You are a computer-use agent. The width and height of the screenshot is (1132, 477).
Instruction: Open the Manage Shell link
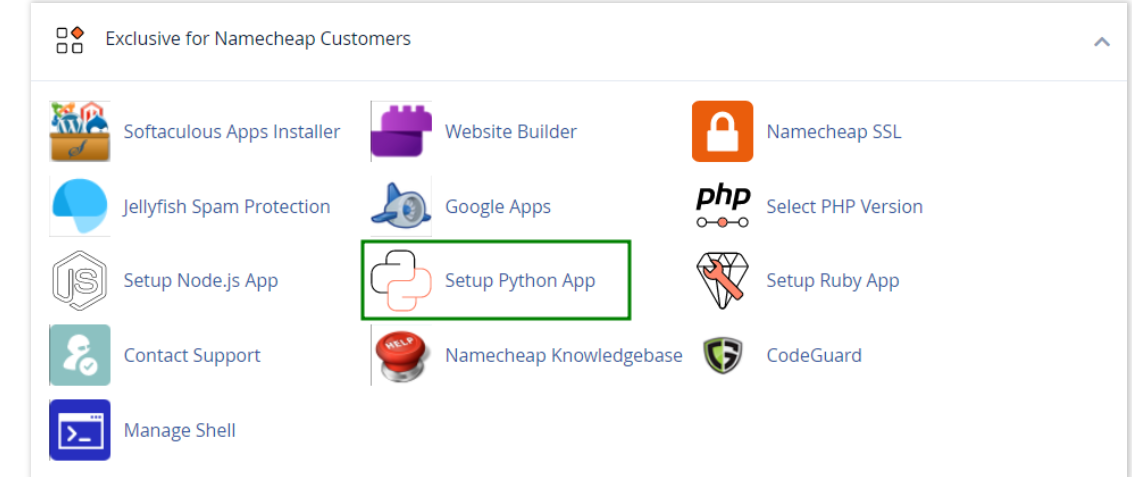[x=180, y=431]
